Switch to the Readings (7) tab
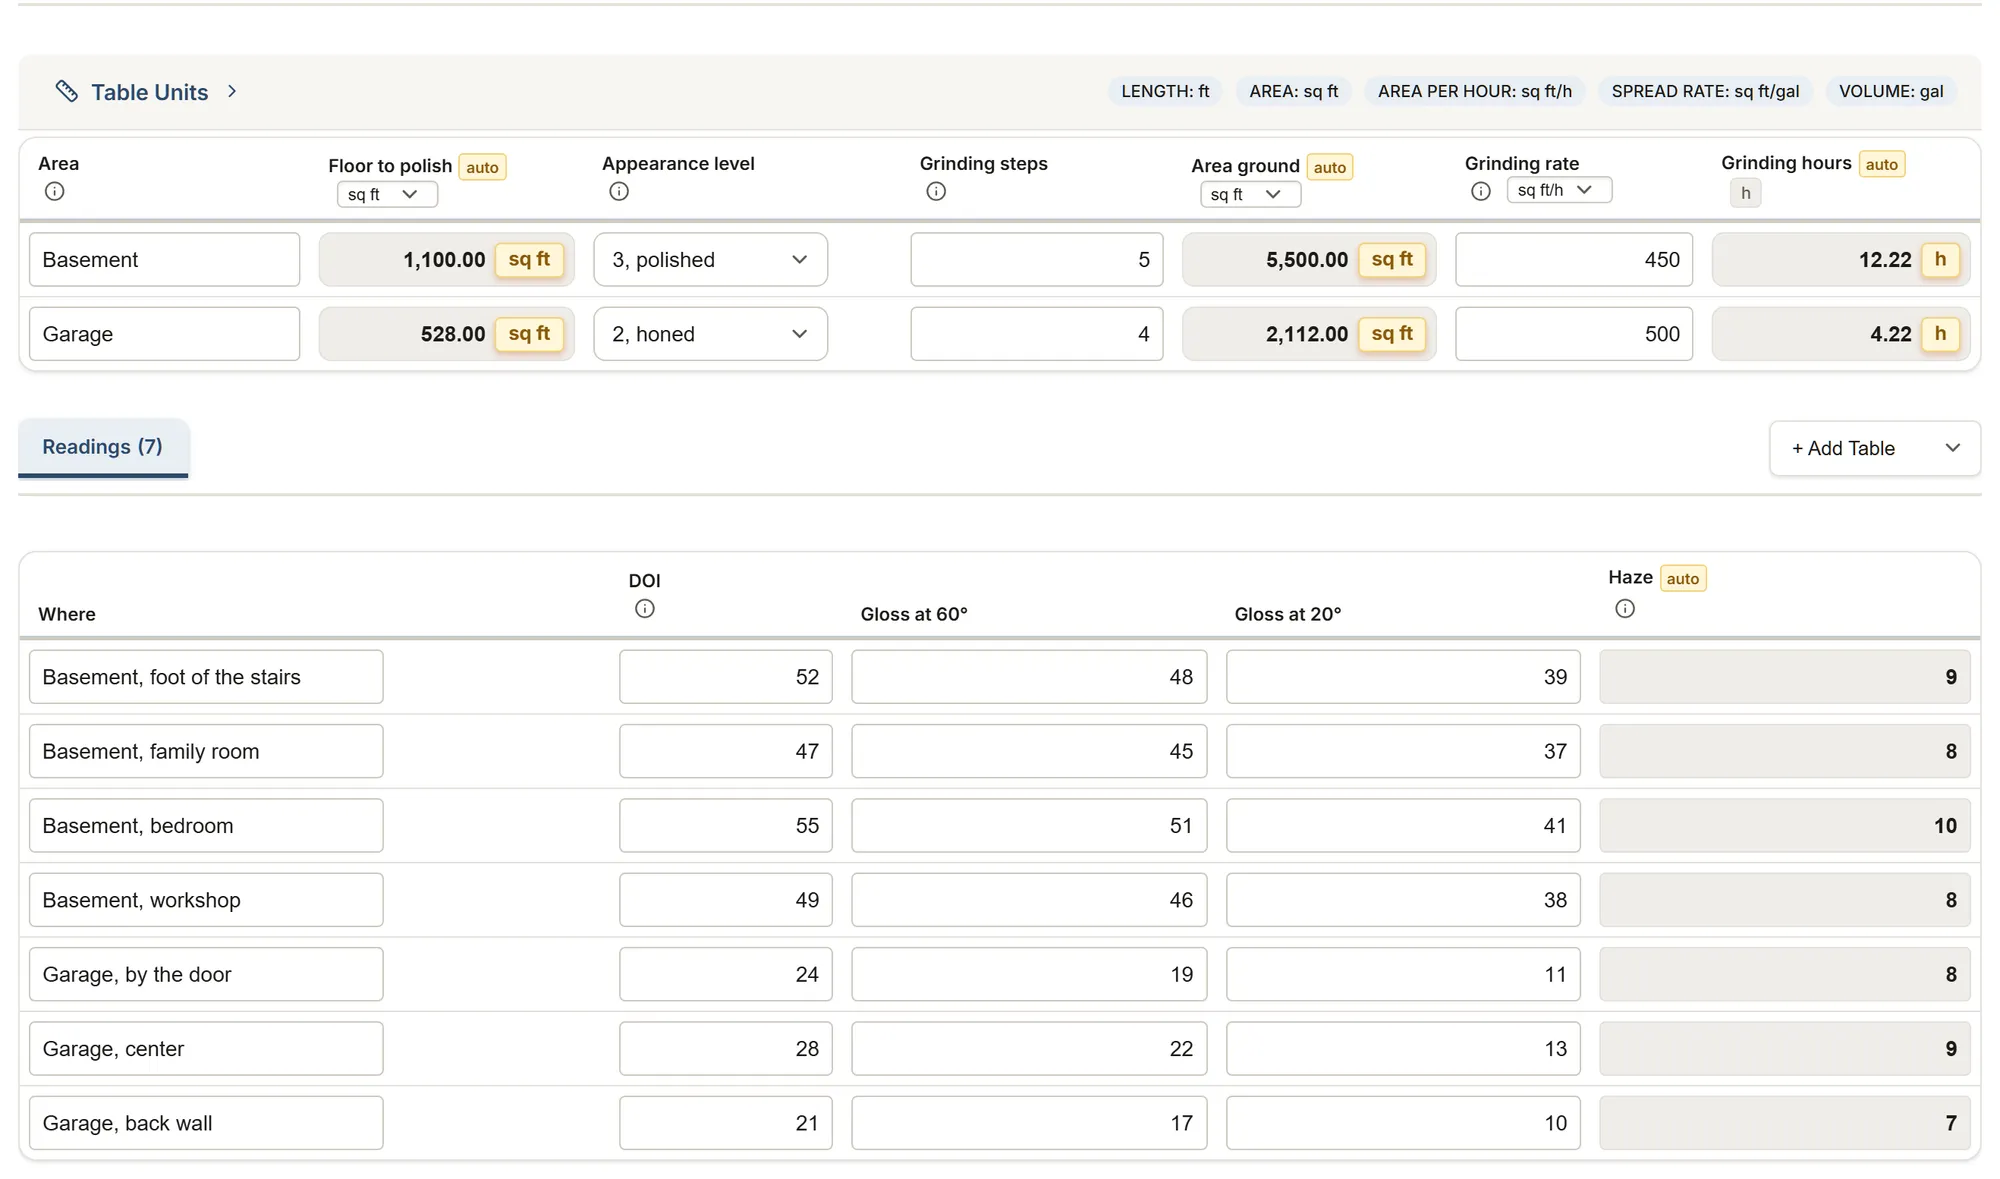2000x1179 pixels. (x=103, y=447)
